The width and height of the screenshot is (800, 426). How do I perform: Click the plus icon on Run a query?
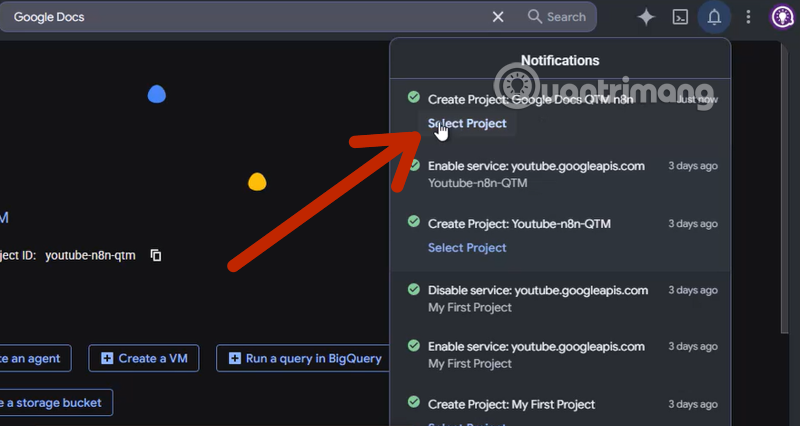coord(235,358)
